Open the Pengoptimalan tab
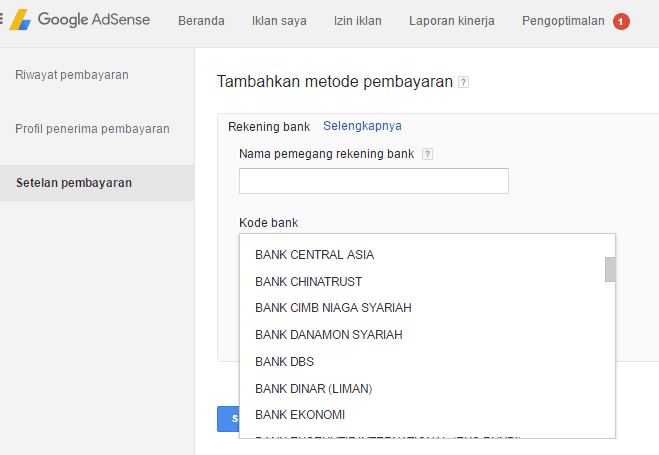Screen dimensions: 659x455 pos(563,21)
